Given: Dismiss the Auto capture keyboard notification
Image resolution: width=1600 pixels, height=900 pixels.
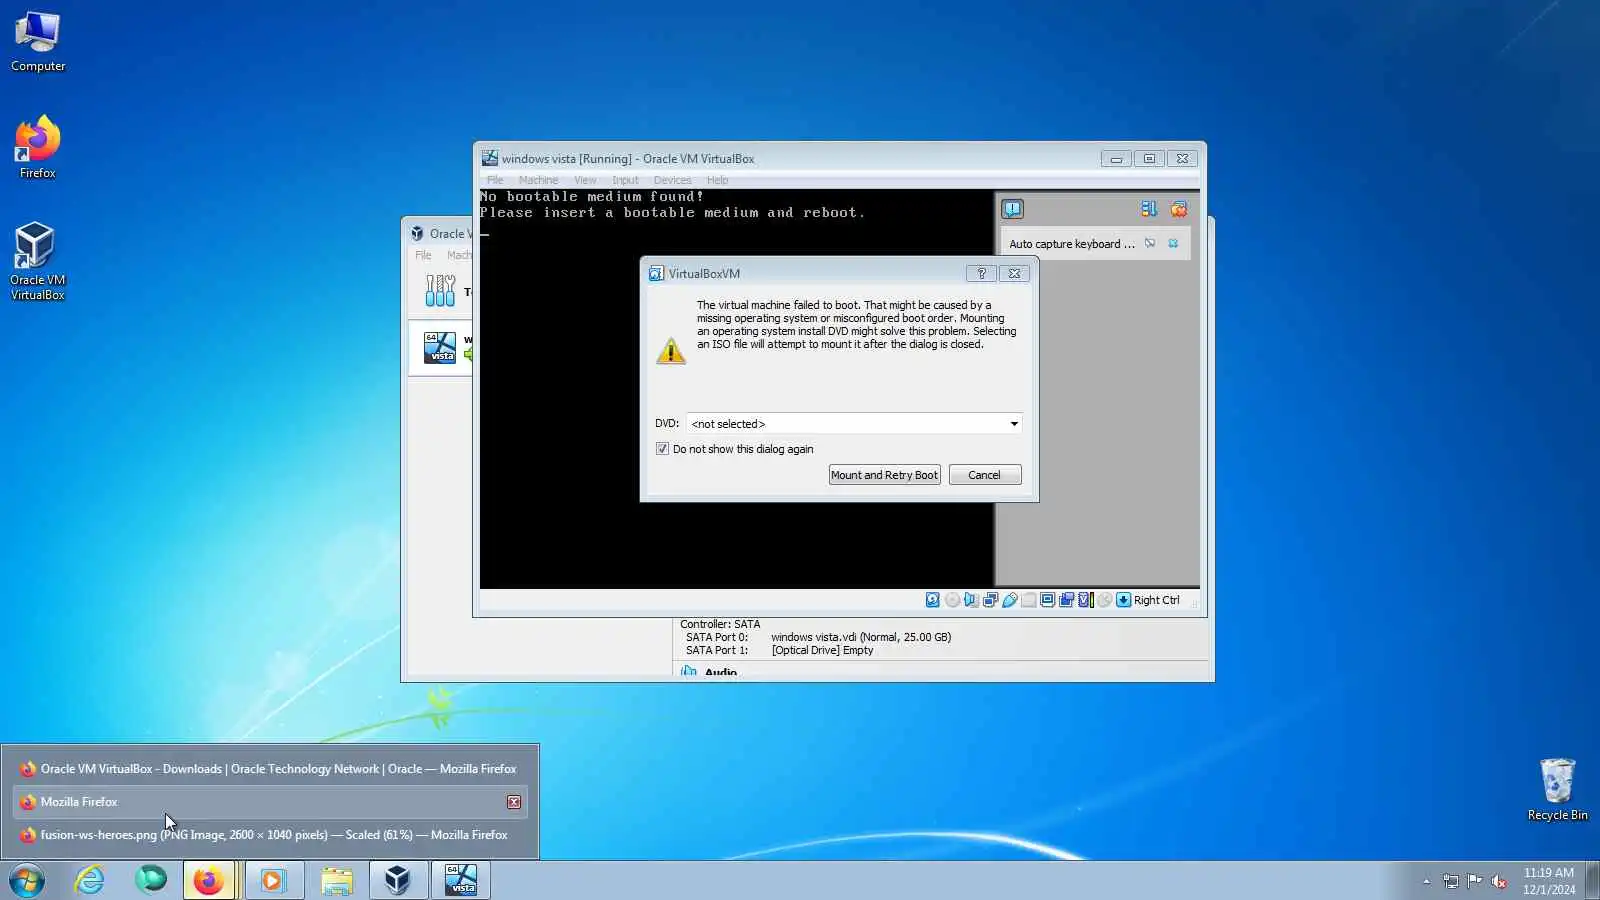Looking at the screenshot, I should (1173, 243).
